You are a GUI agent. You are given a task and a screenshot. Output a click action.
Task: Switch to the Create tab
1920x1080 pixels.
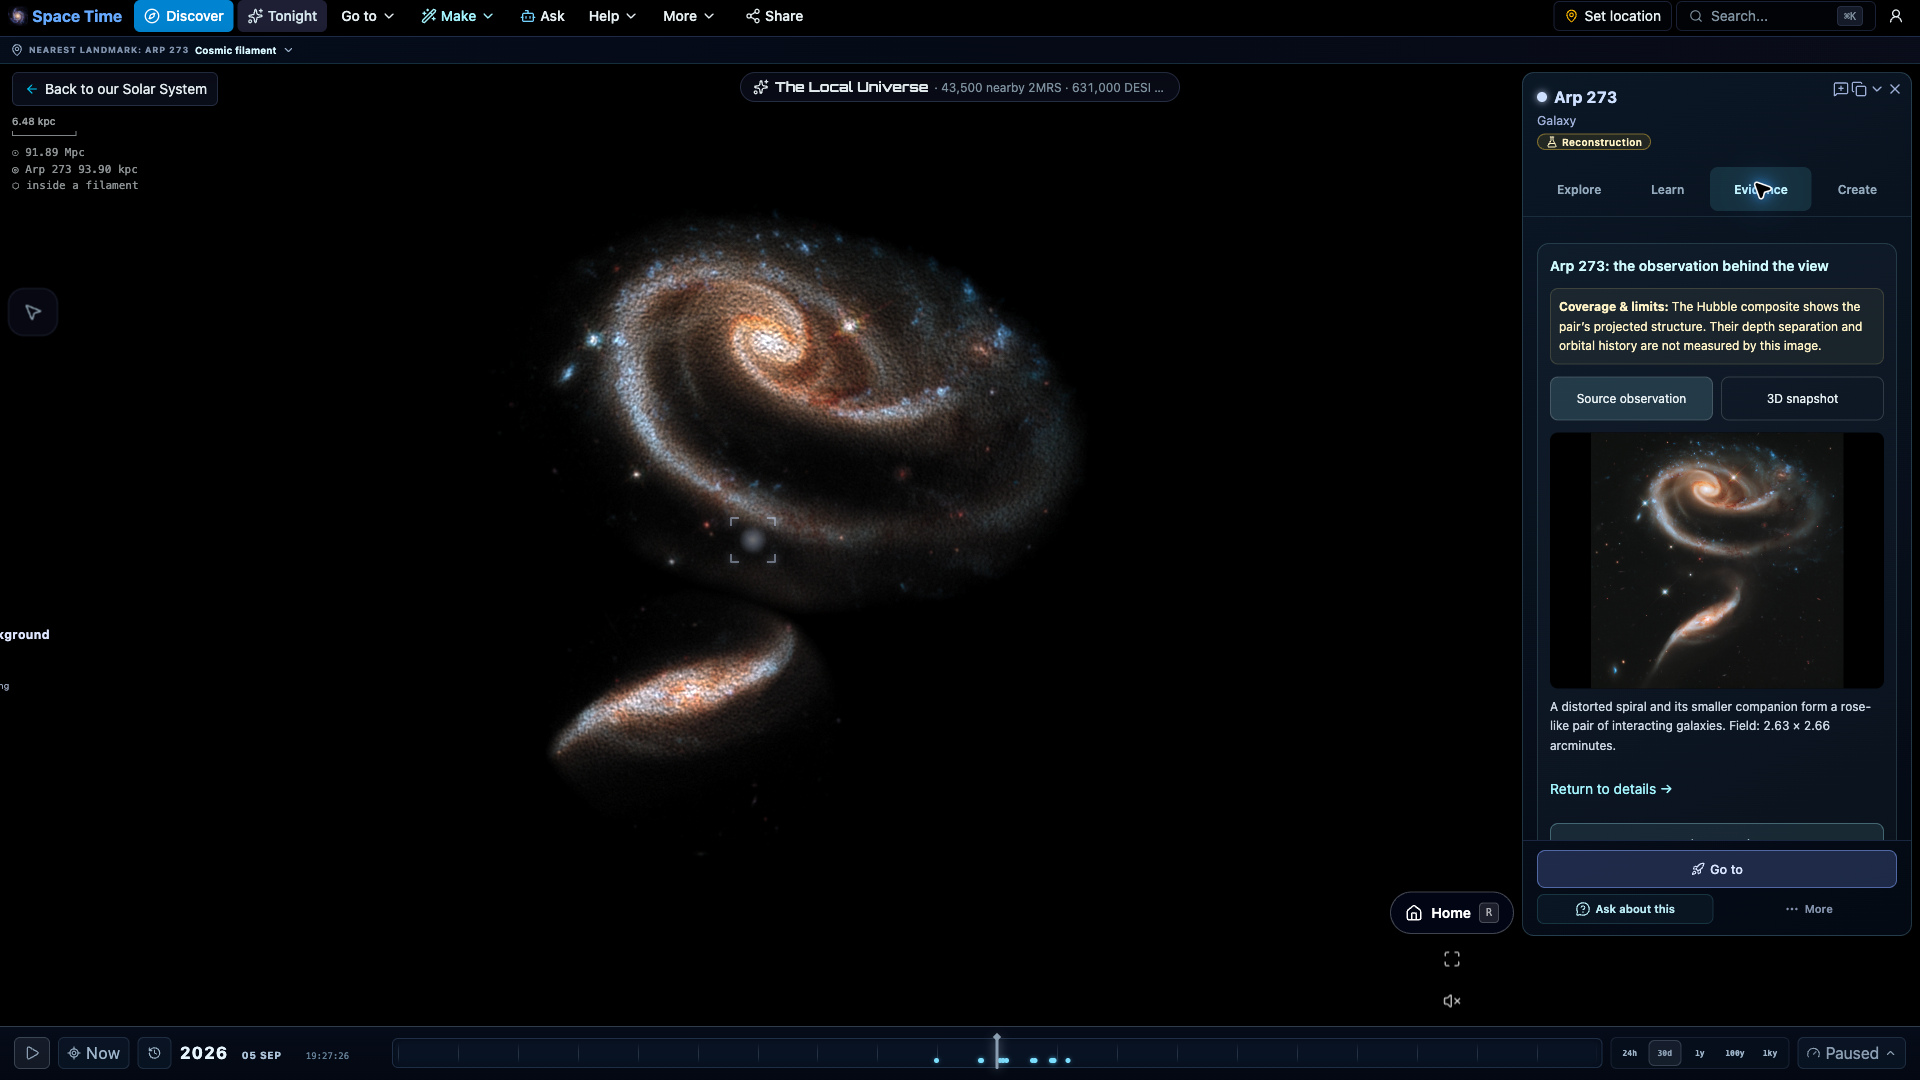tap(1857, 189)
